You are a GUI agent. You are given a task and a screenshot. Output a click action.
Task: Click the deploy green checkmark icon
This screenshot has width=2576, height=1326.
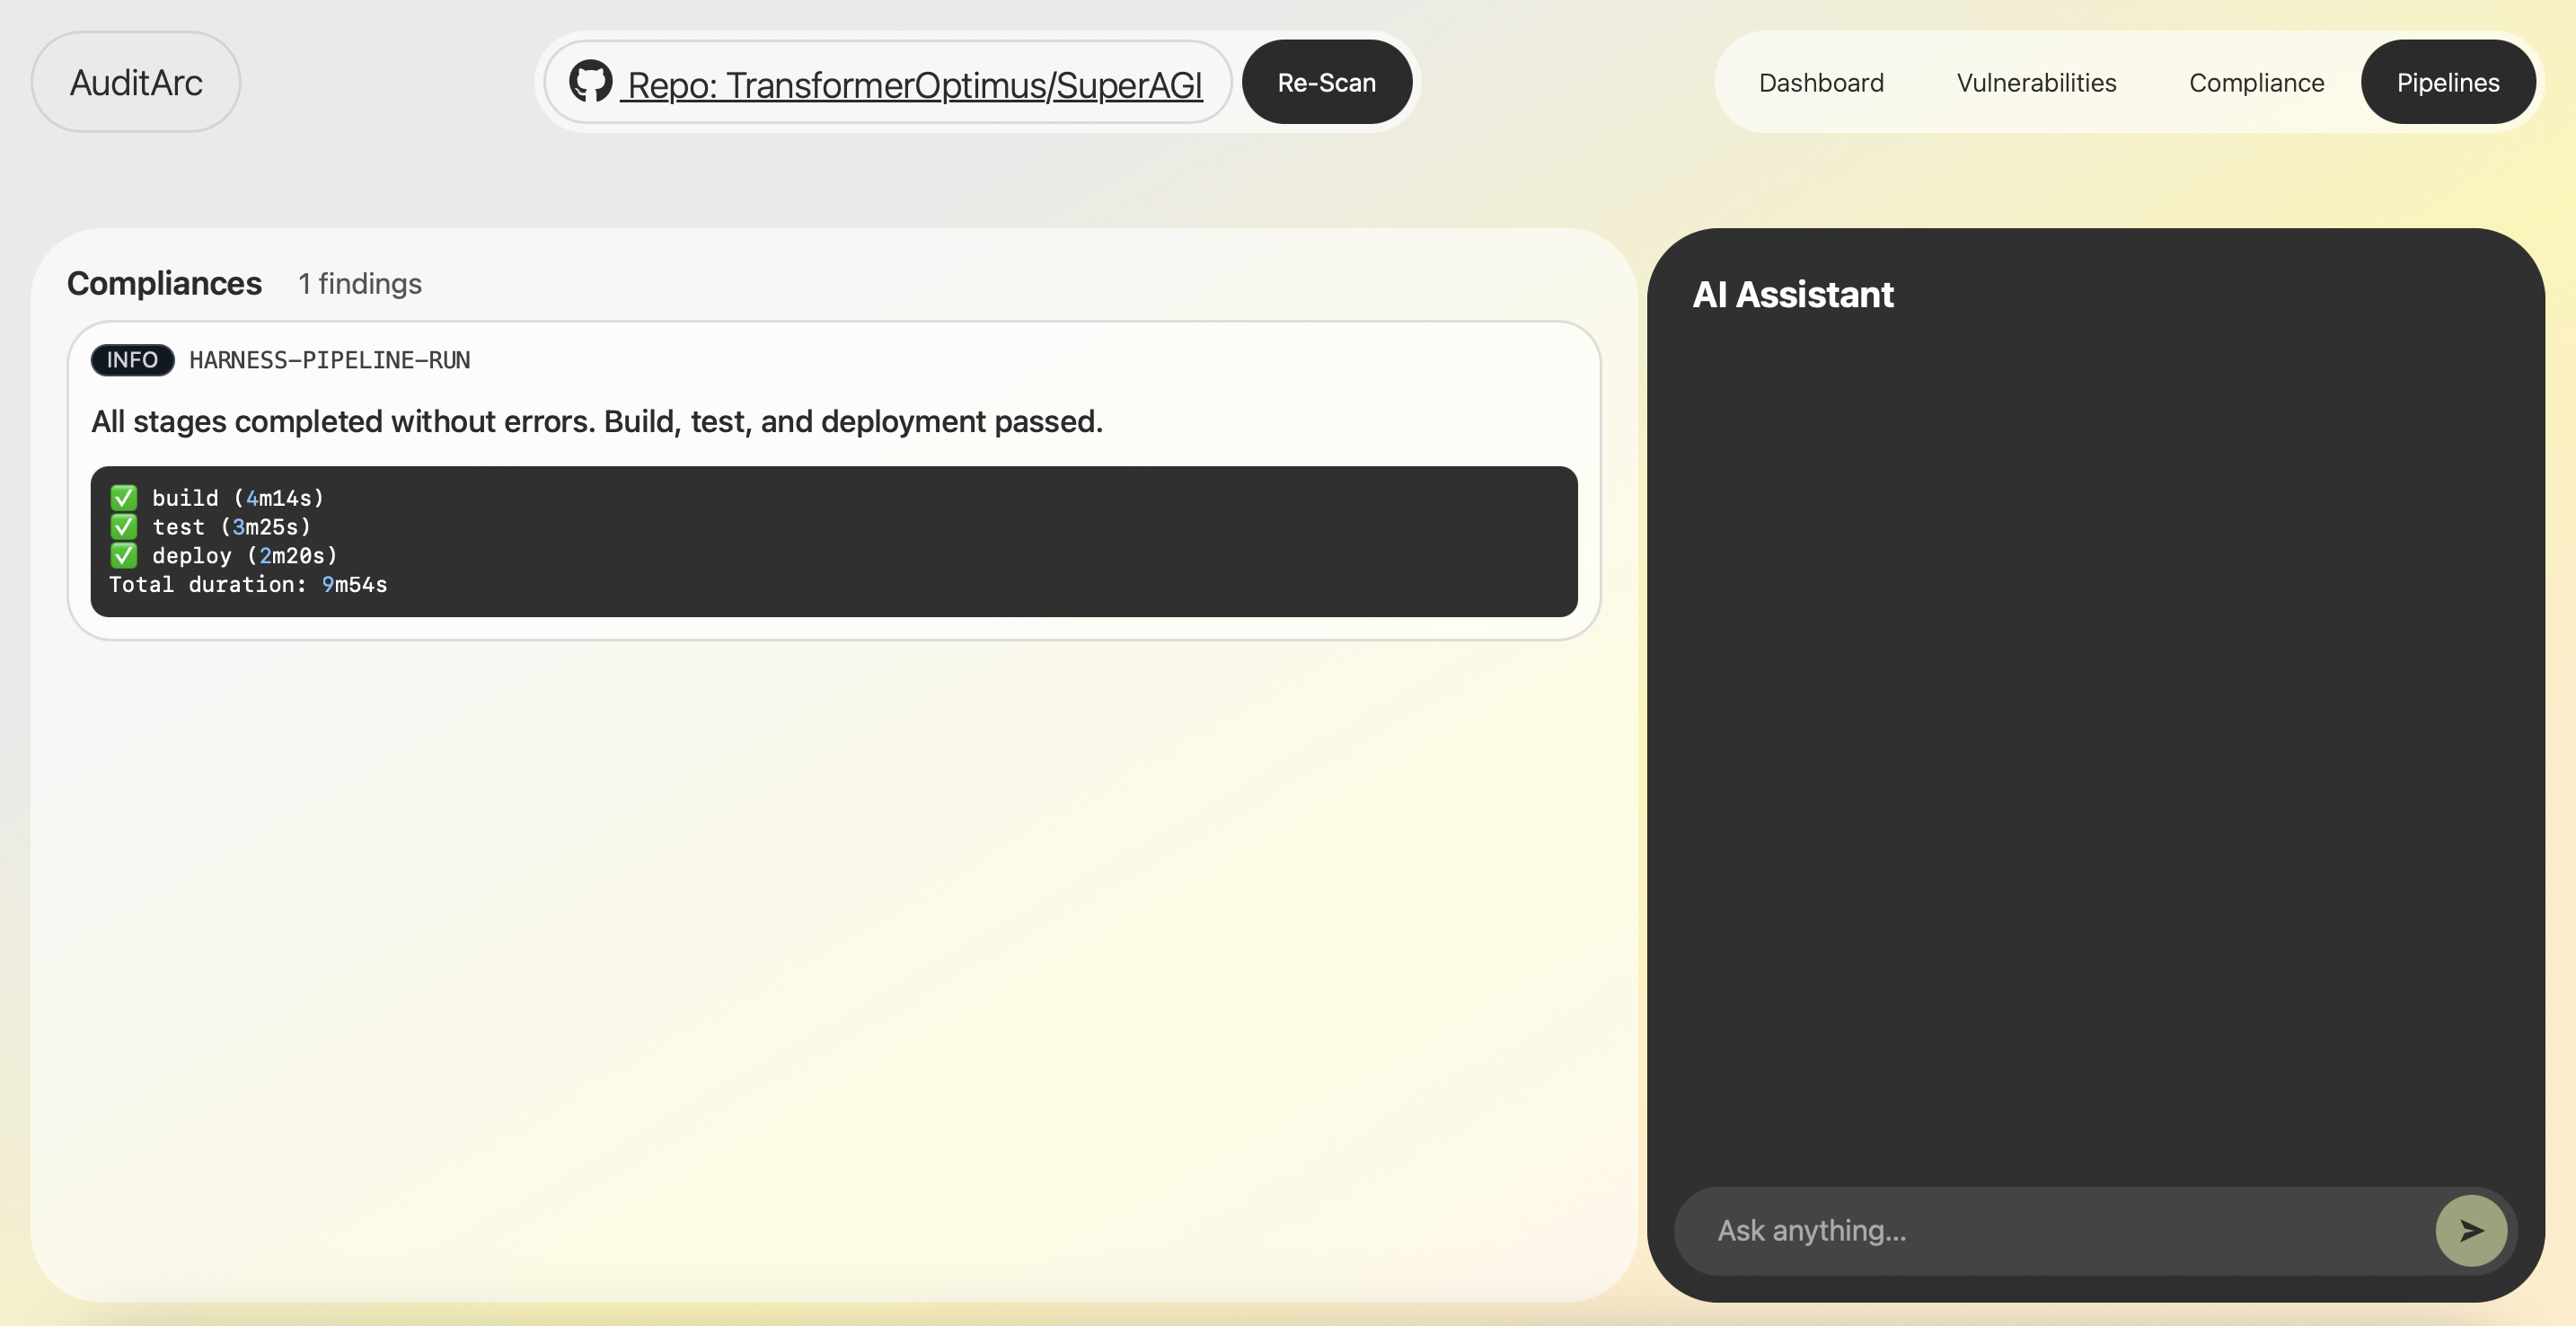pos(123,555)
